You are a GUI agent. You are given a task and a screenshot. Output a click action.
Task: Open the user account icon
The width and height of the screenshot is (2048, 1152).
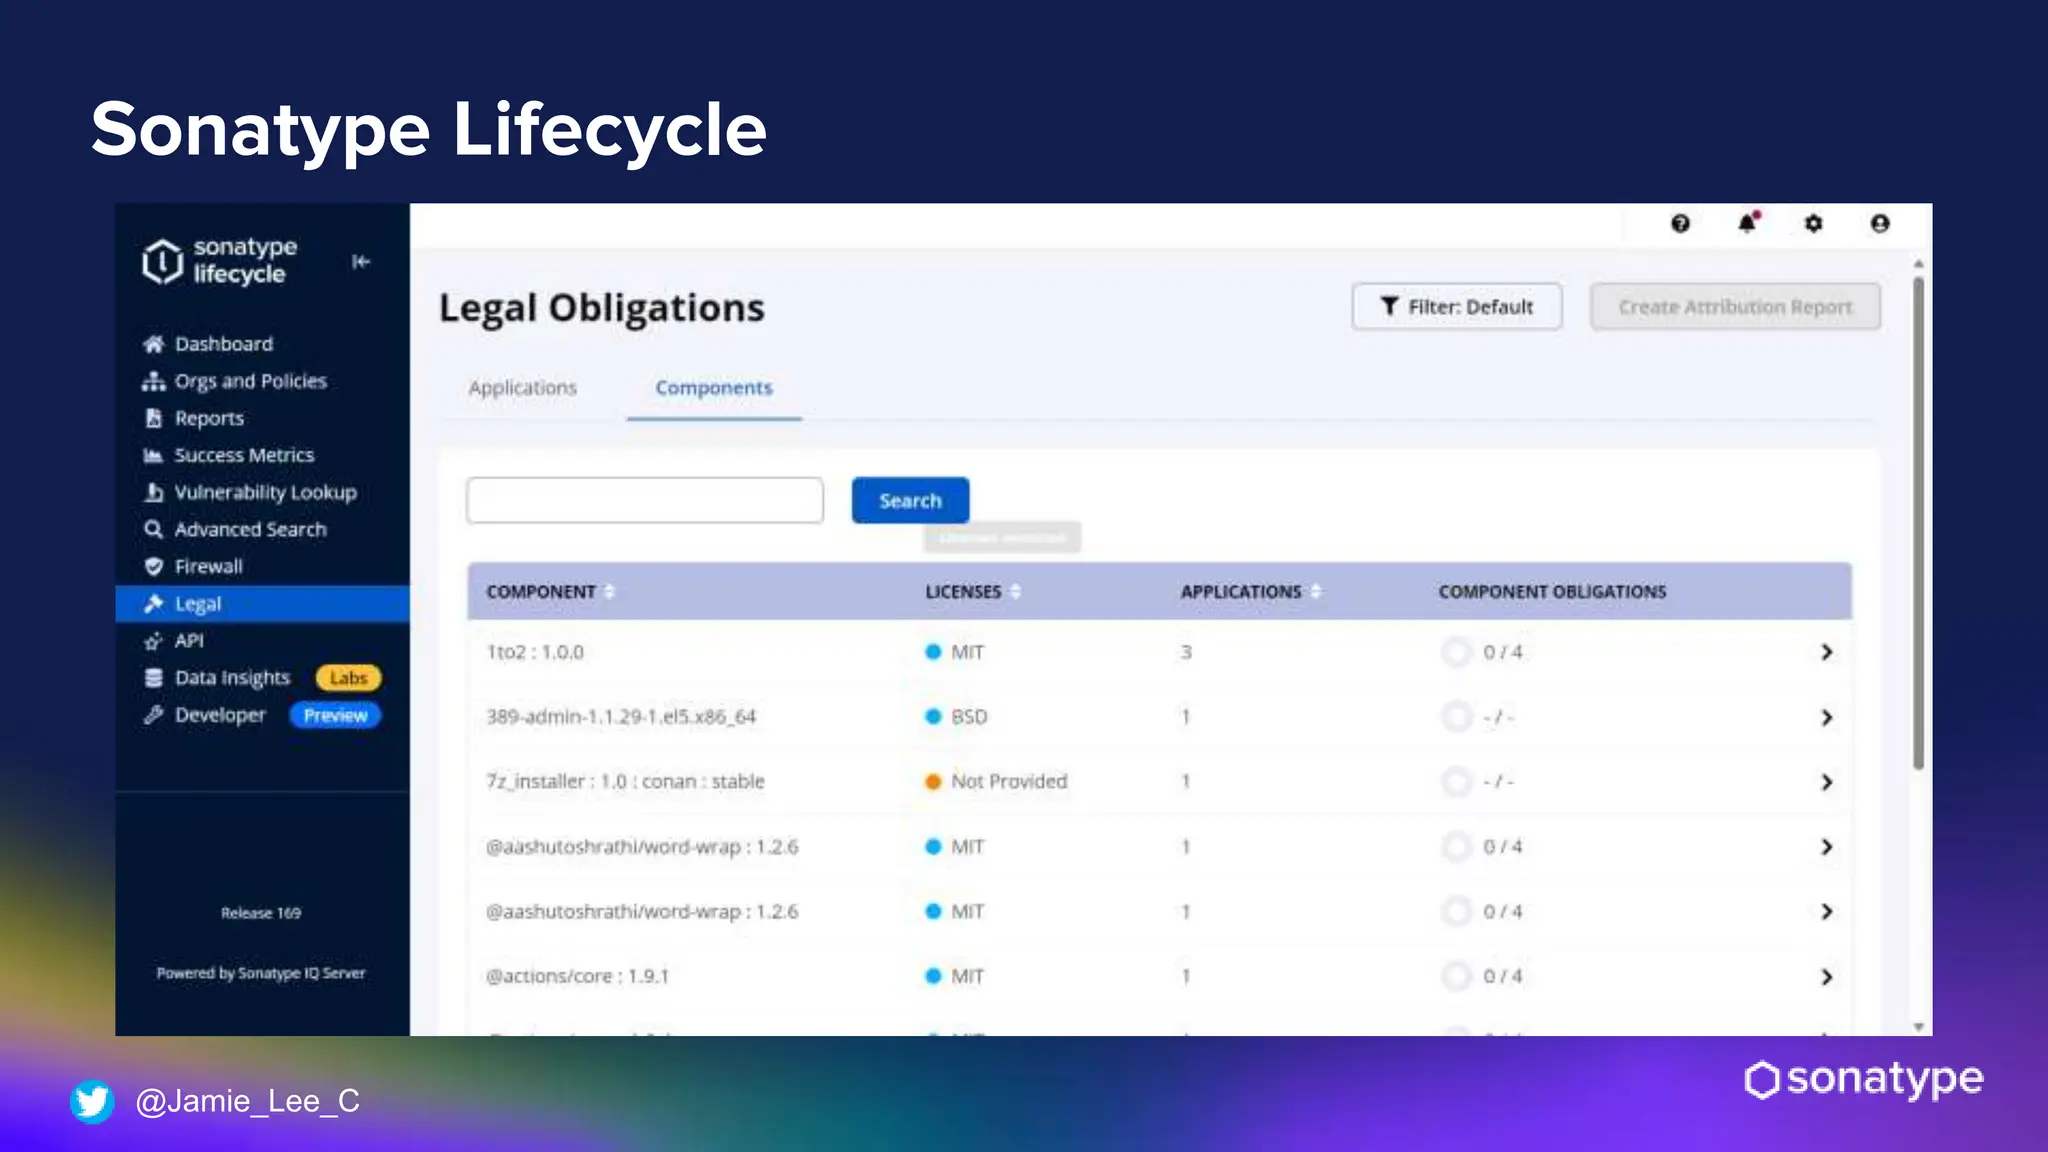pyautogui.click(x=1880, y=224)
